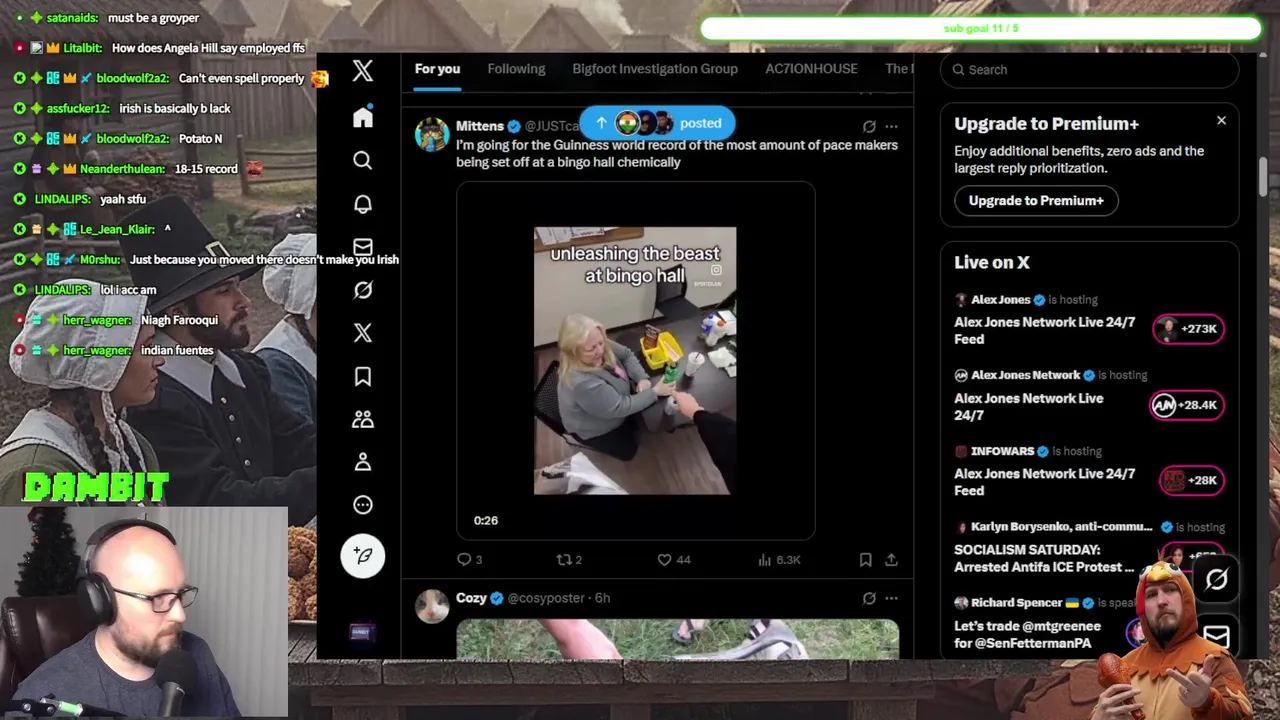Open Bigfoot Investigation Group tab
Screen dimensions: 1280x720
click(655, 69)
